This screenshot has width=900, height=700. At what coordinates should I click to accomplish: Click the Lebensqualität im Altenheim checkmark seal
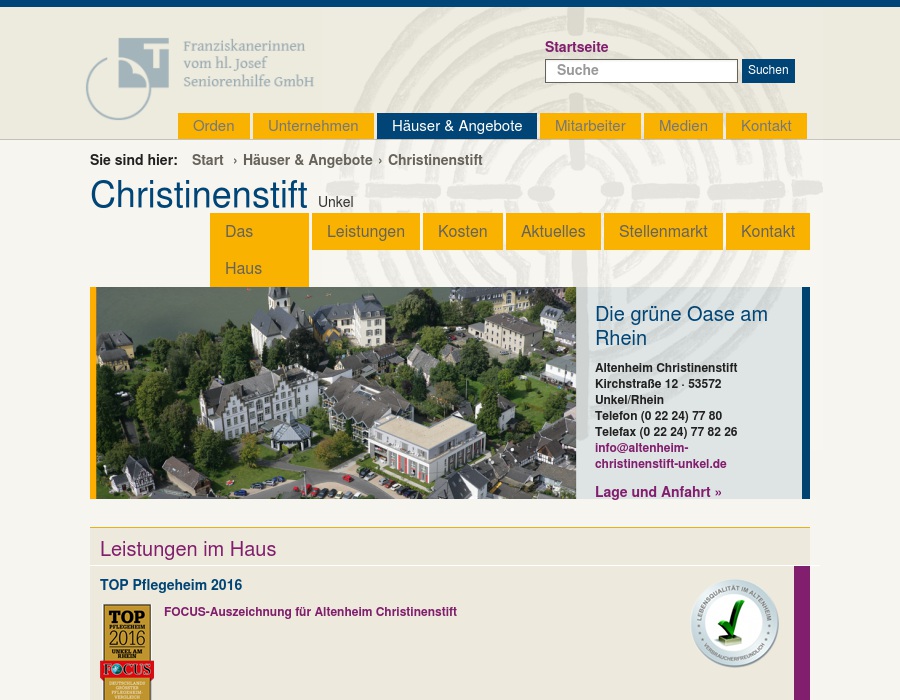(734, 622)
